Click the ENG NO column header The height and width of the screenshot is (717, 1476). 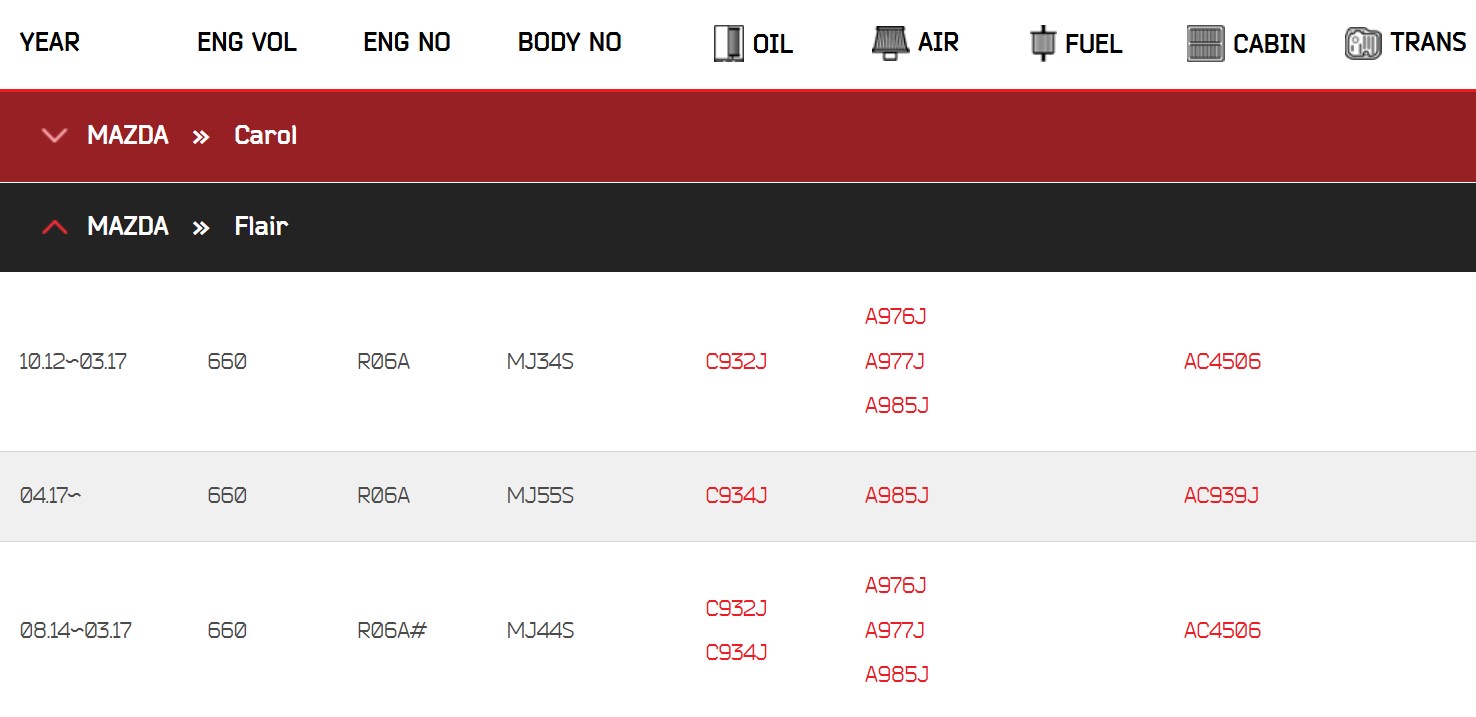click(x=406, y=43)
